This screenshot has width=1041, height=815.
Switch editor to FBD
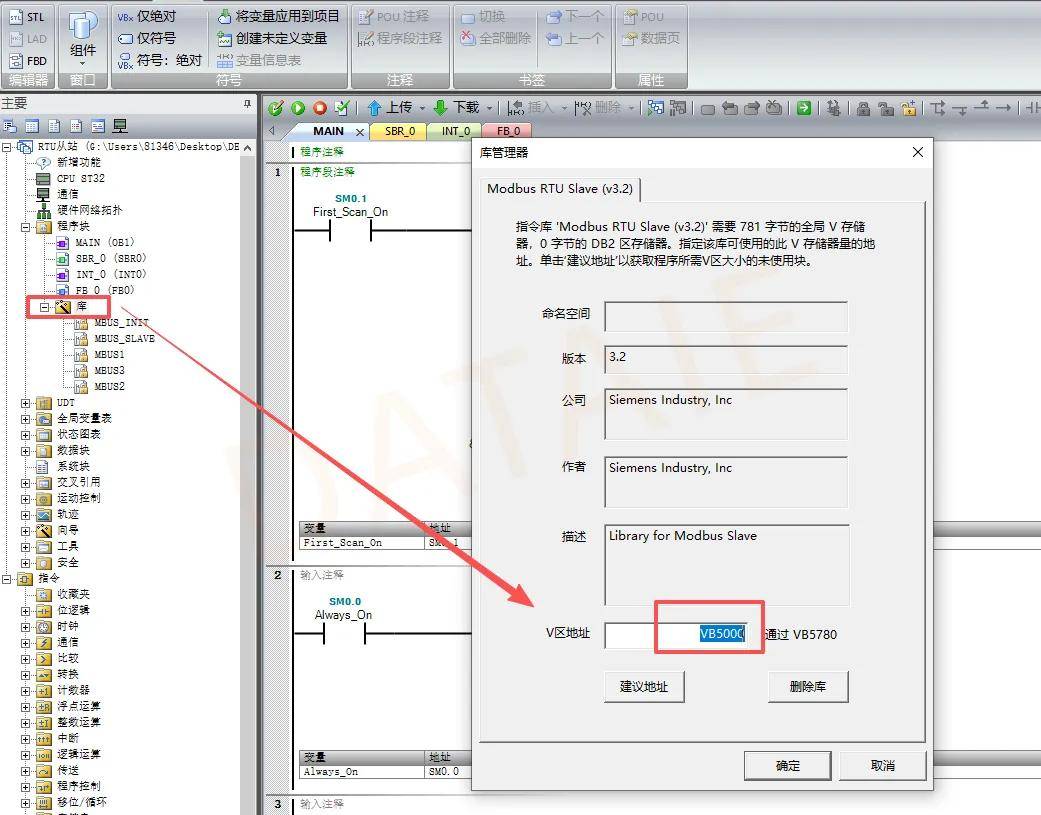click(28, 61)
